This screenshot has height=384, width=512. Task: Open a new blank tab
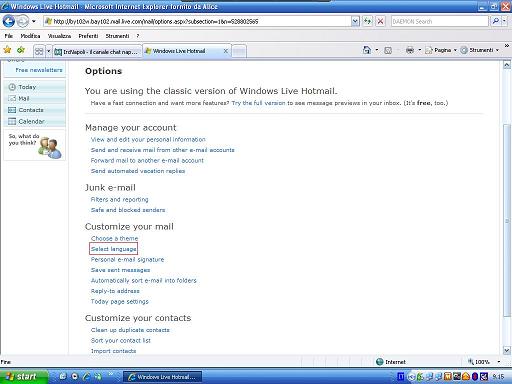tap(239, 51)
